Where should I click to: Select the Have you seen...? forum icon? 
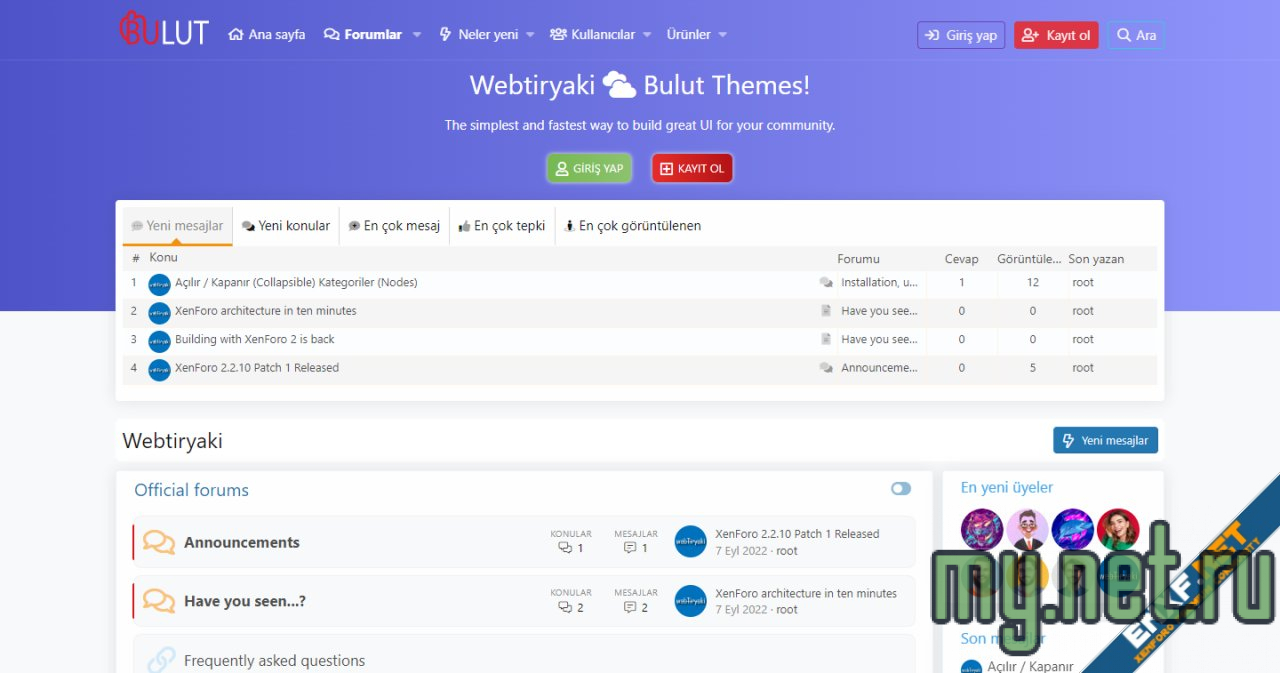click(x=158, y=600)
